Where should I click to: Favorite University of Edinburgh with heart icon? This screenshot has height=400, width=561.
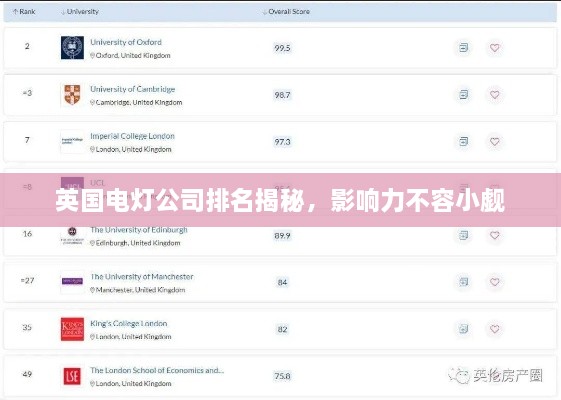tap(494, 235)
